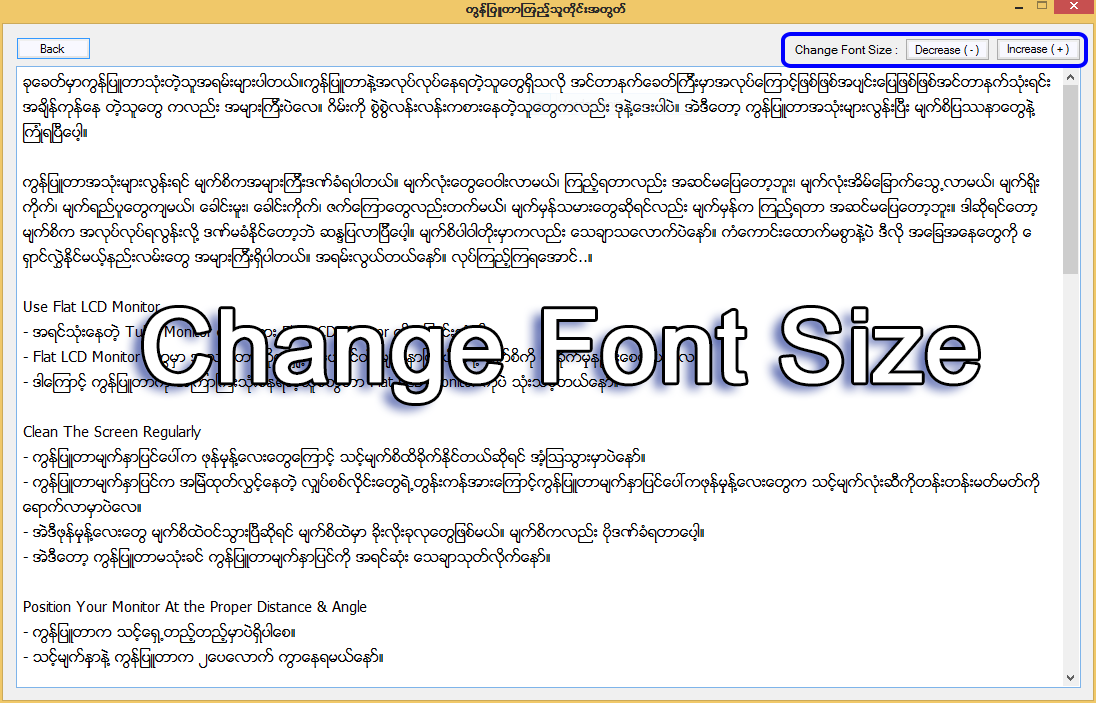The image size is (1096, 703).
Task: Click the "Use Flat LCD Monitor" heading
Action: (x=92, y=307)
